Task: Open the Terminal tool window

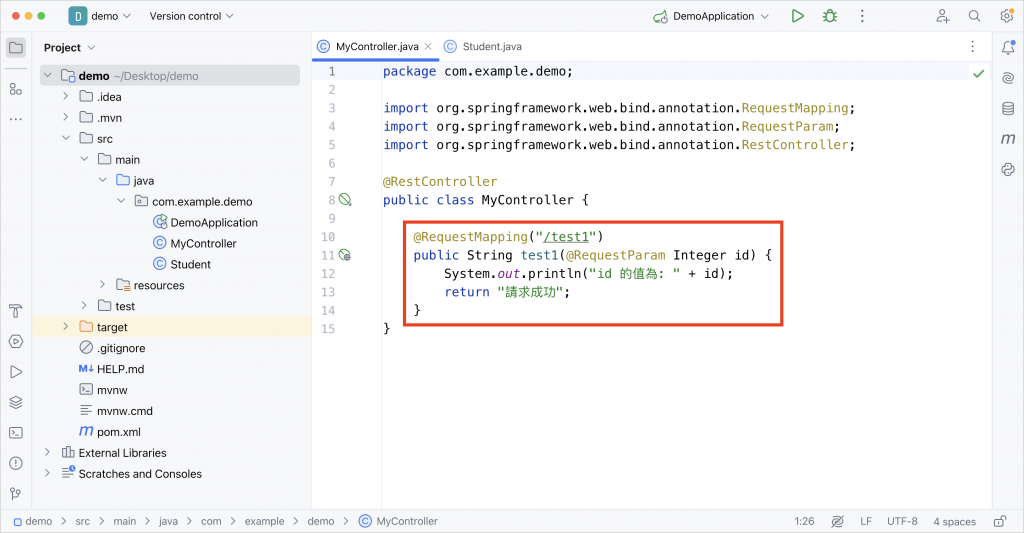Action: 15,433
